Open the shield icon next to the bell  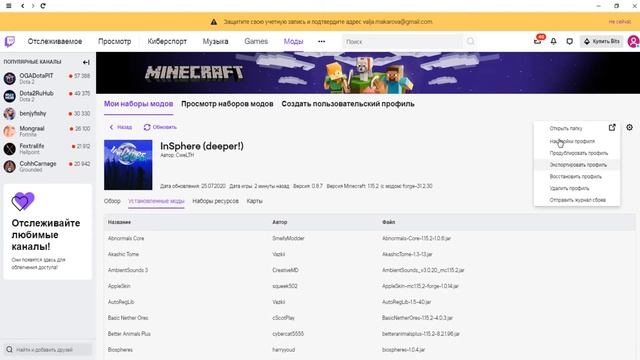click(569, 41)
